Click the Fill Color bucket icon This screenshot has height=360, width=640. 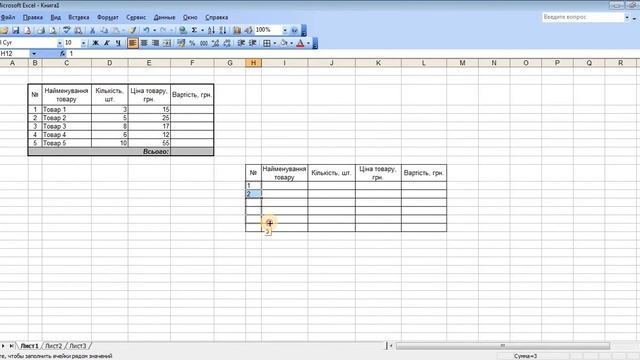[x=284, y=43]
